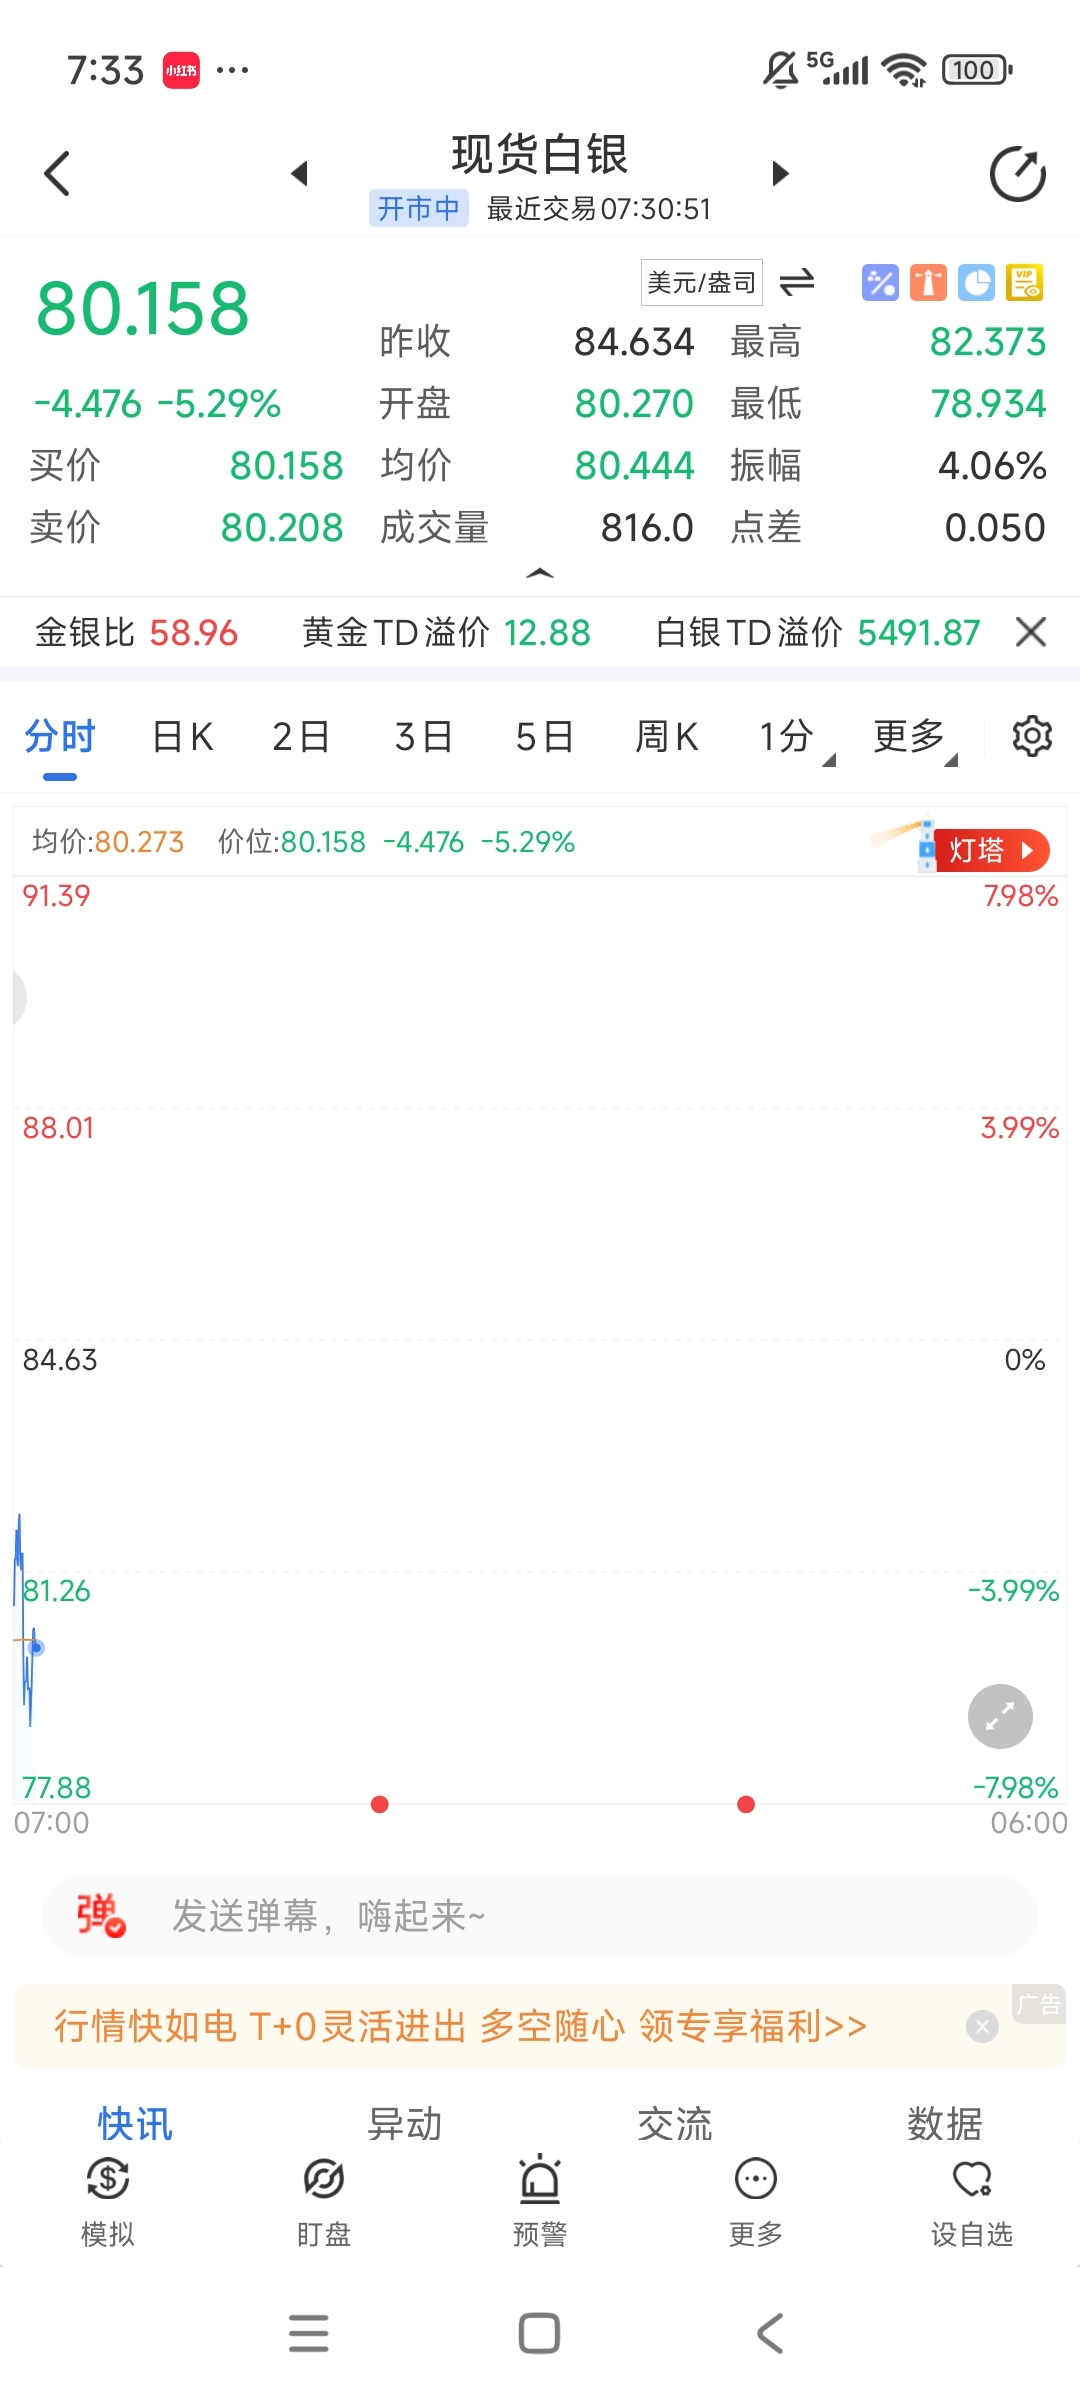The image size is (1080, 2400).
Task: Open the orange lighthouse icon
Action: tap(928, 283)
